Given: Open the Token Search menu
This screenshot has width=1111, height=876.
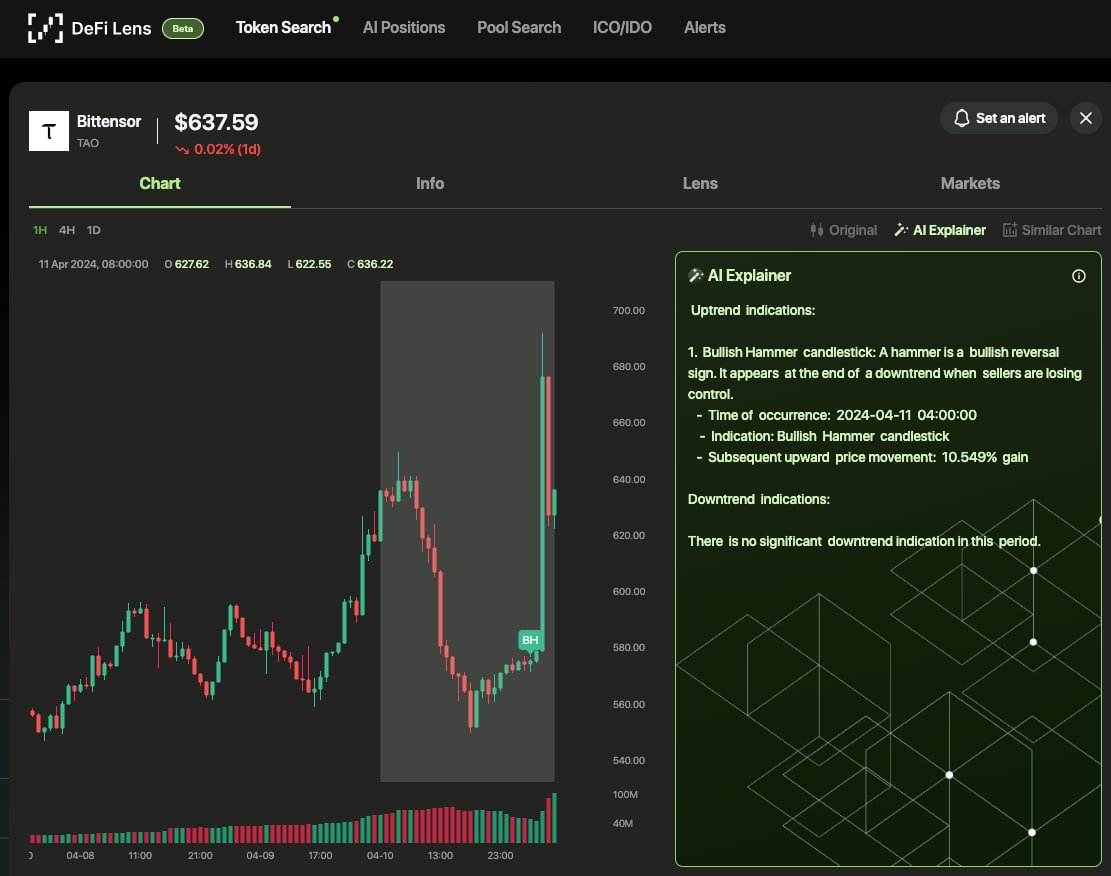Looking at the screenshot, I should point(283,28).
